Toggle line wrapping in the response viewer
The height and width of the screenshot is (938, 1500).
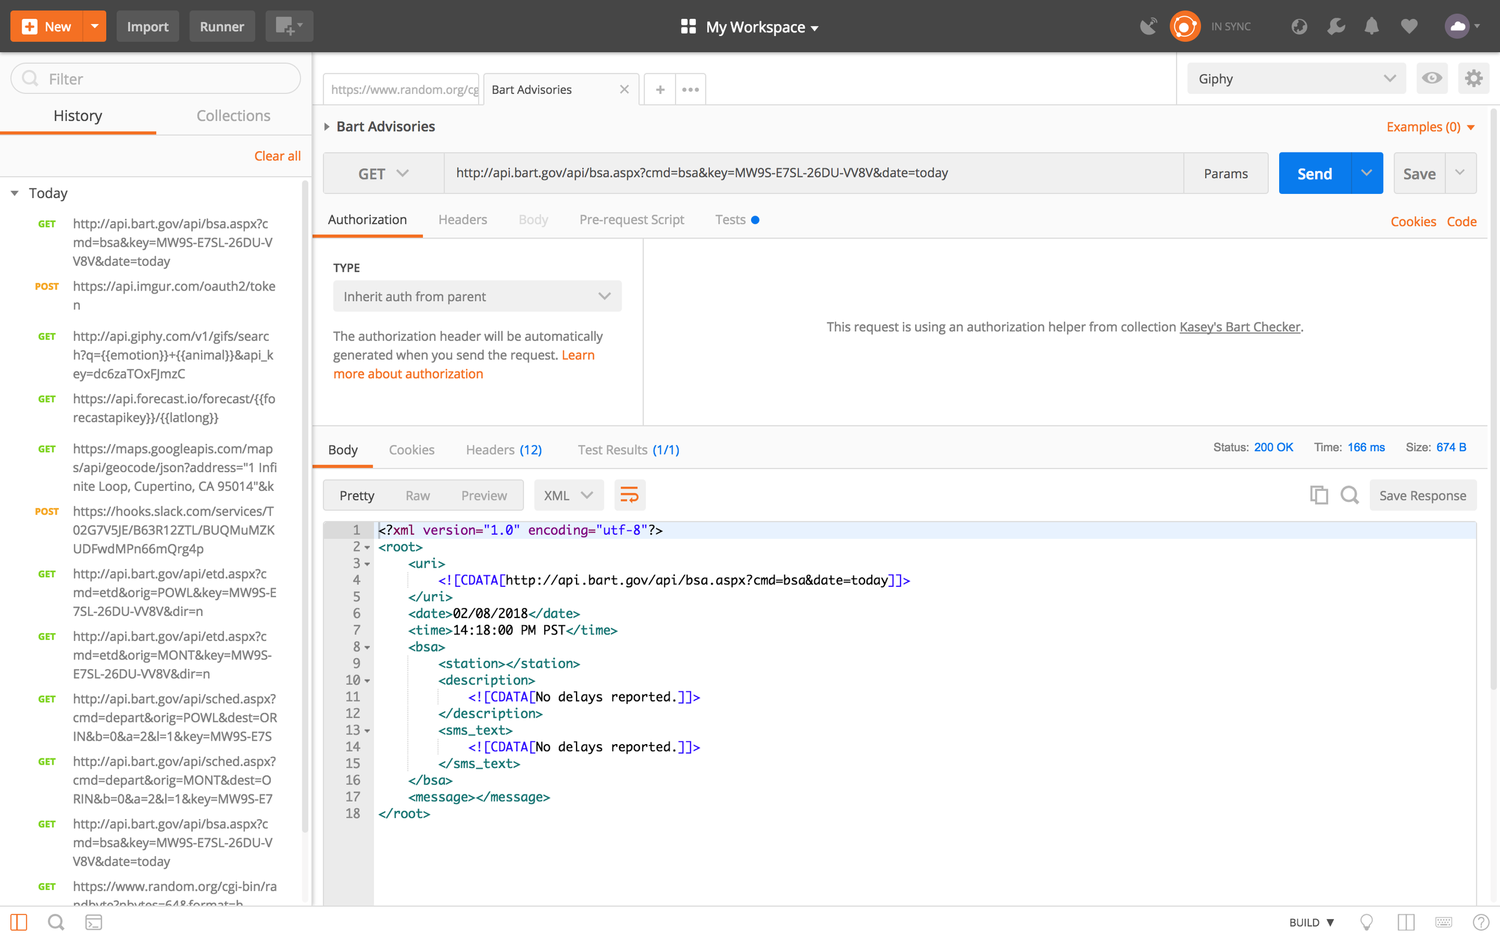[x=629, y=494]
